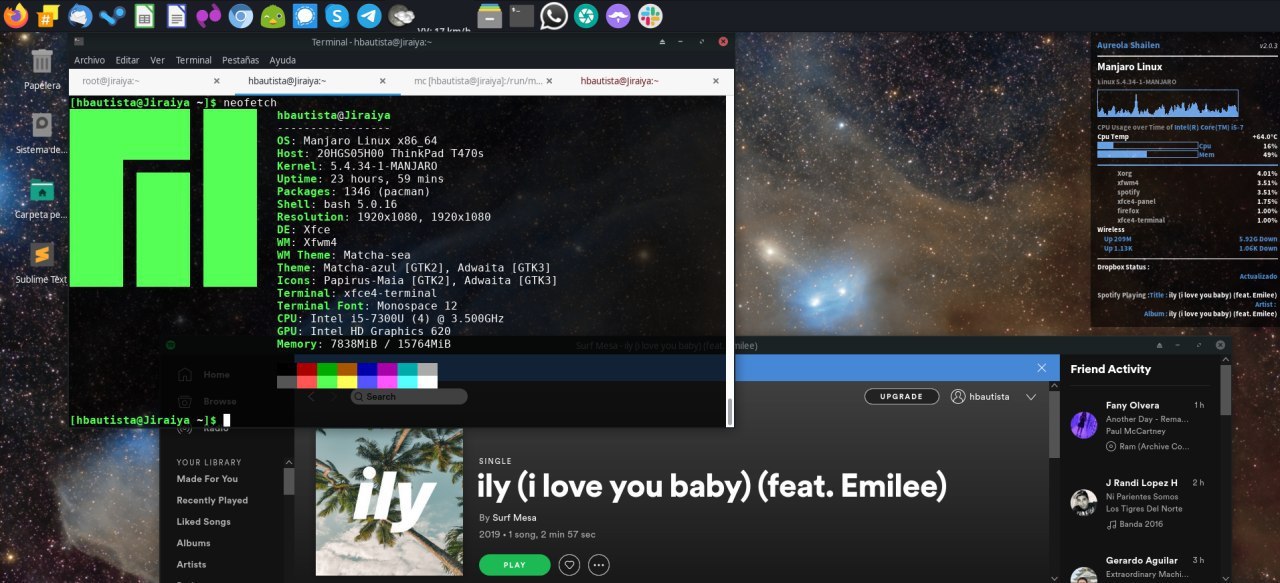Open Ayuda menu in the terminal

(x=282, y=60)
